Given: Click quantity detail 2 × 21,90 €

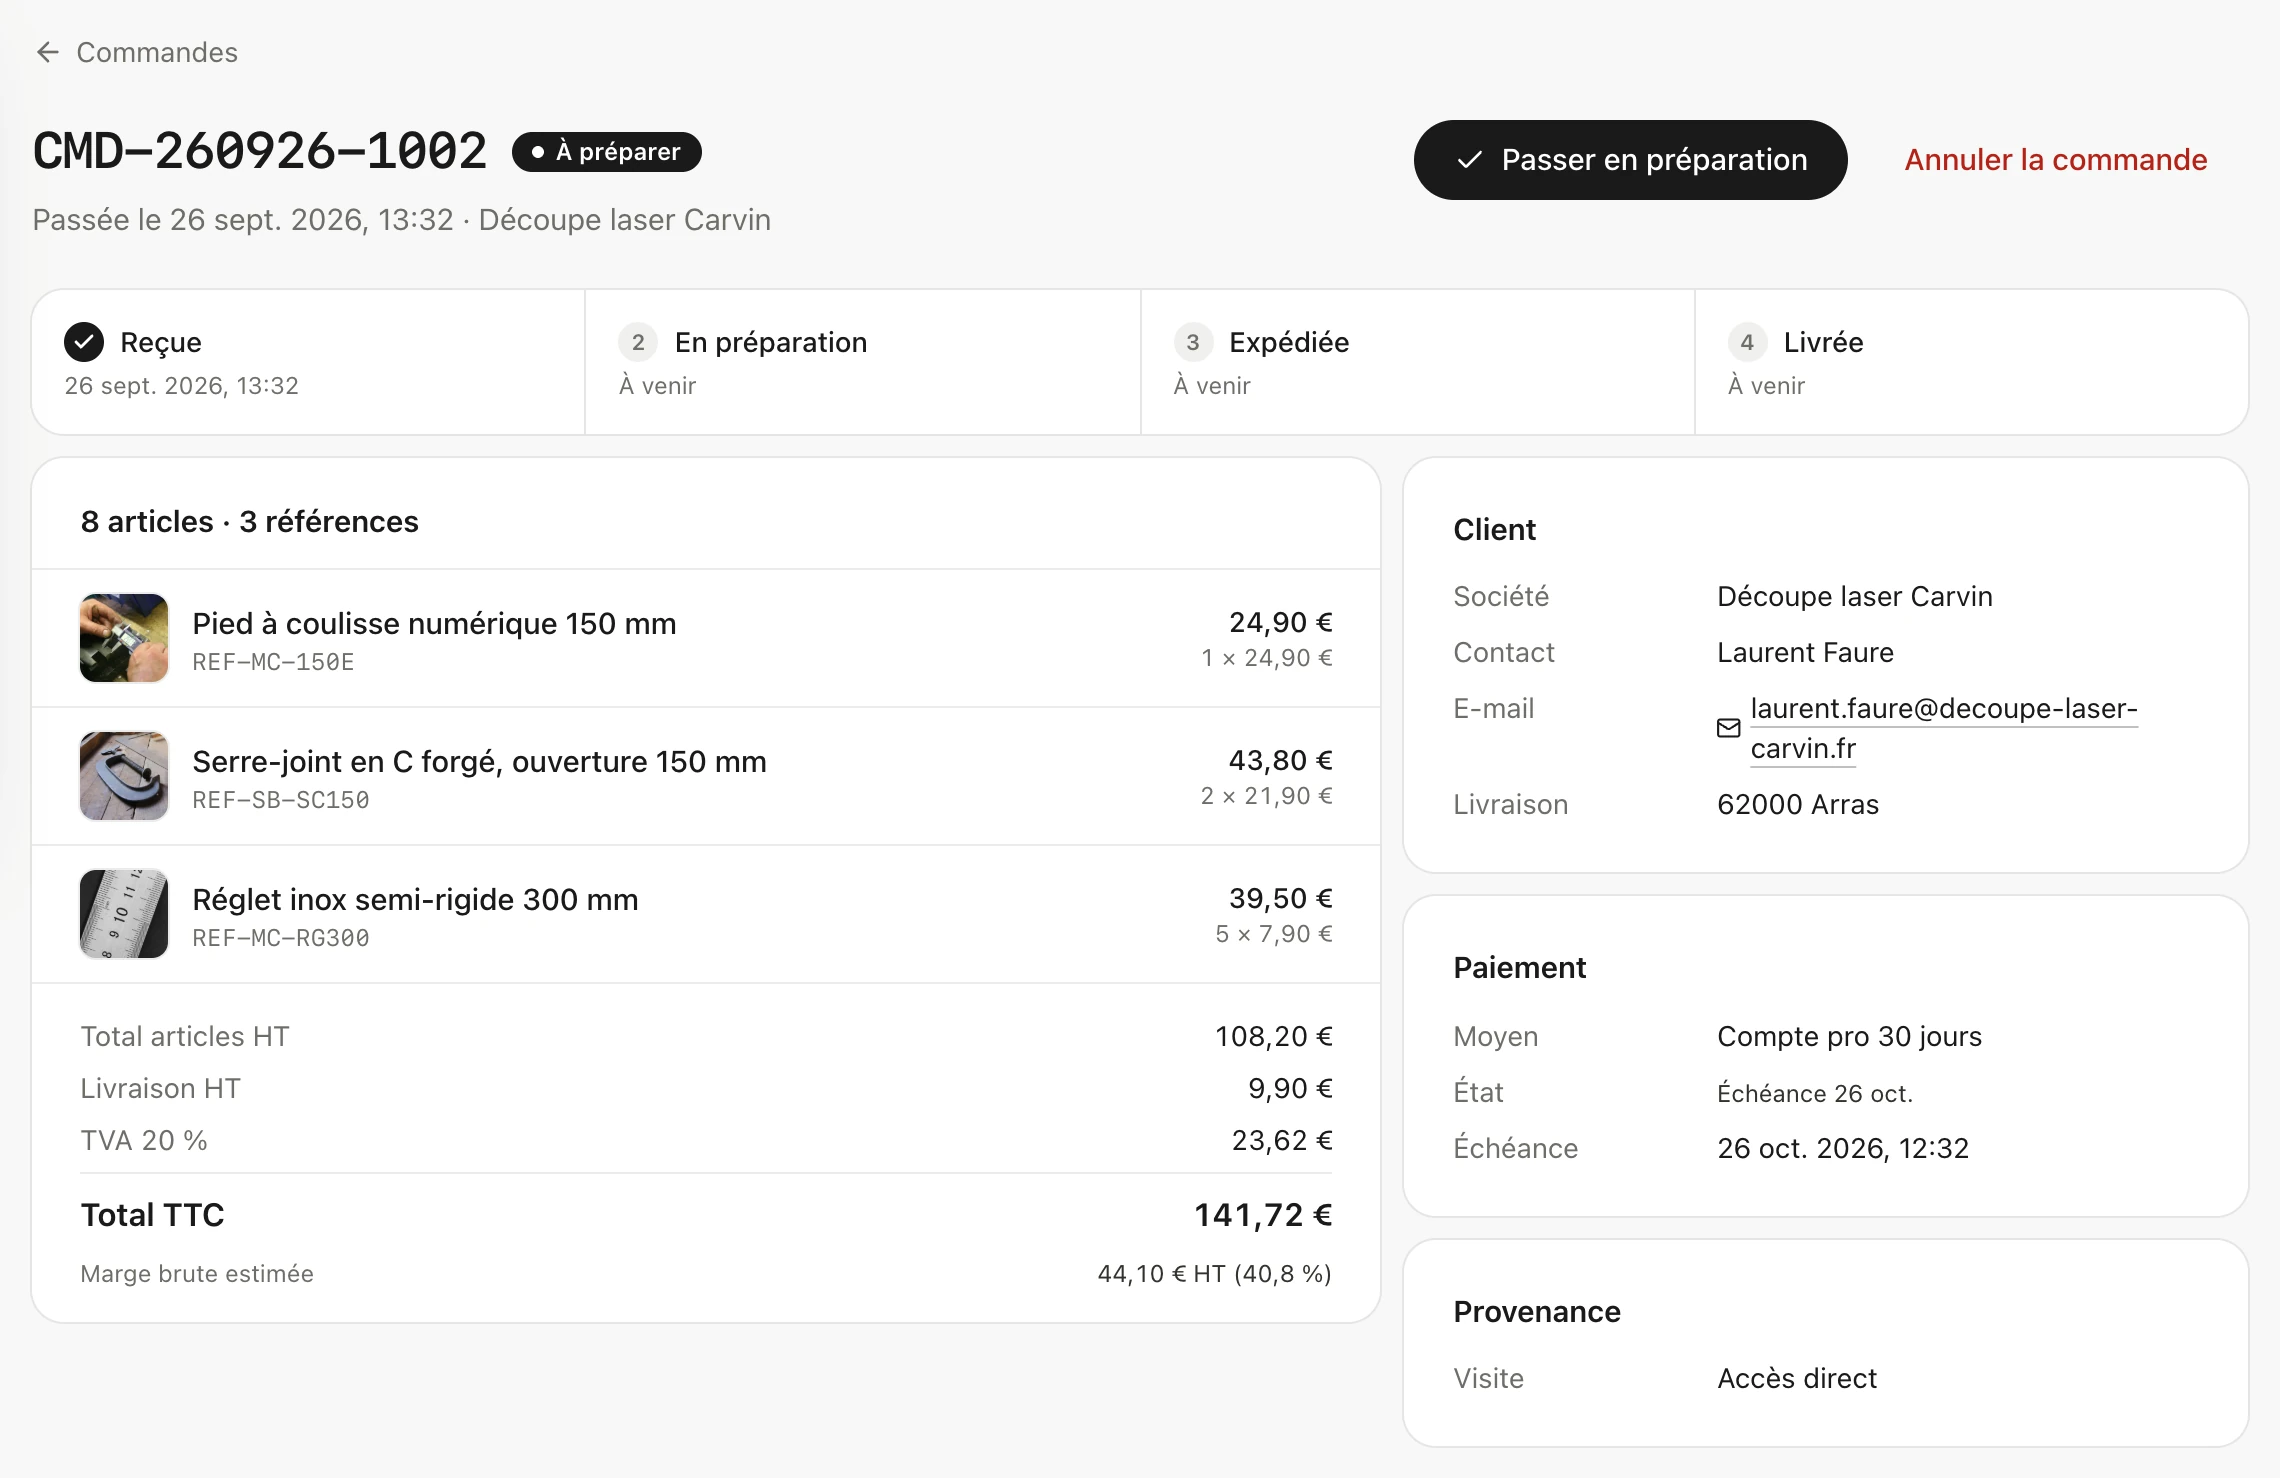Looking at the screenshot, I should [x=1266, y=796].
